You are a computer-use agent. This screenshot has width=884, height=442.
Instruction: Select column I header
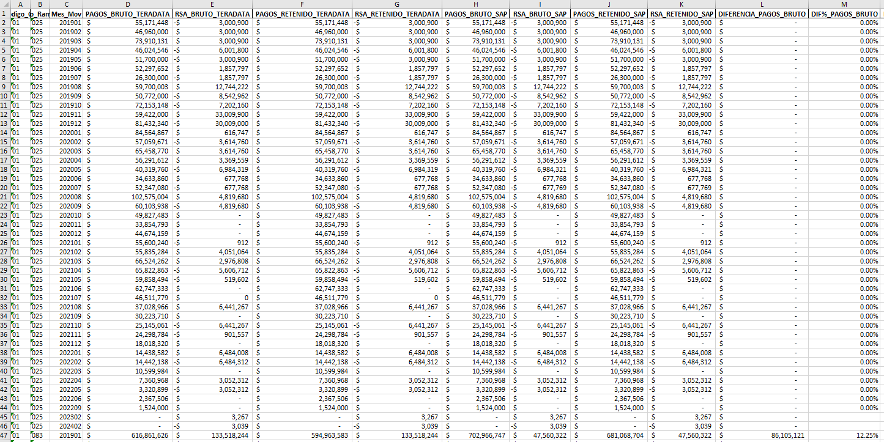pyautogui.click(x=540, y=4)
